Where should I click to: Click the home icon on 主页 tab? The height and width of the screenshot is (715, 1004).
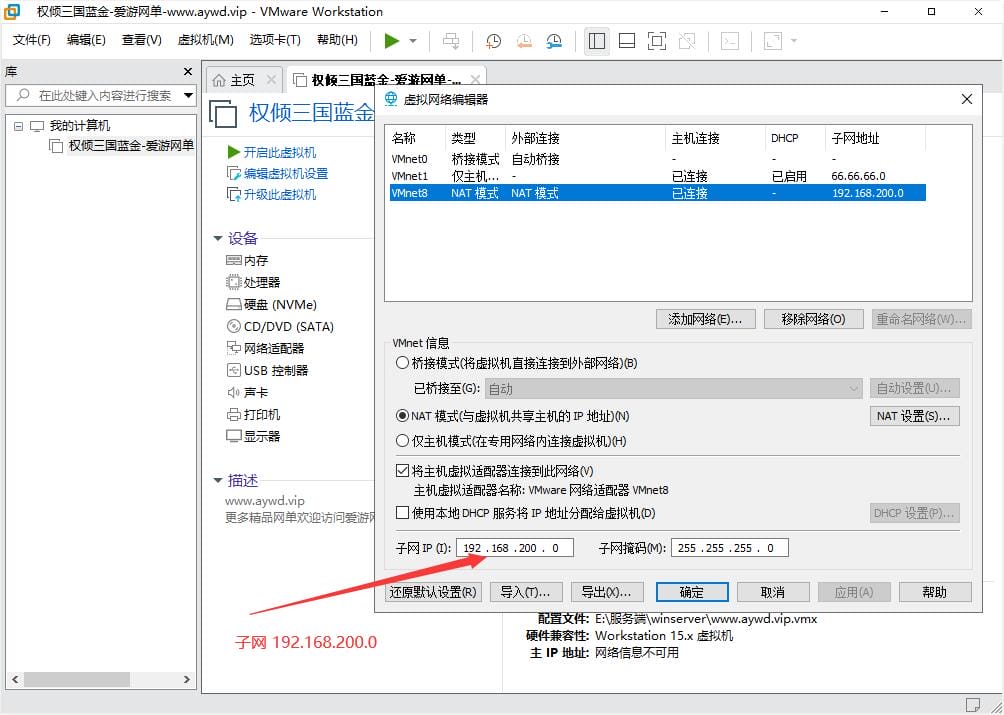click(x=219, y=80)
